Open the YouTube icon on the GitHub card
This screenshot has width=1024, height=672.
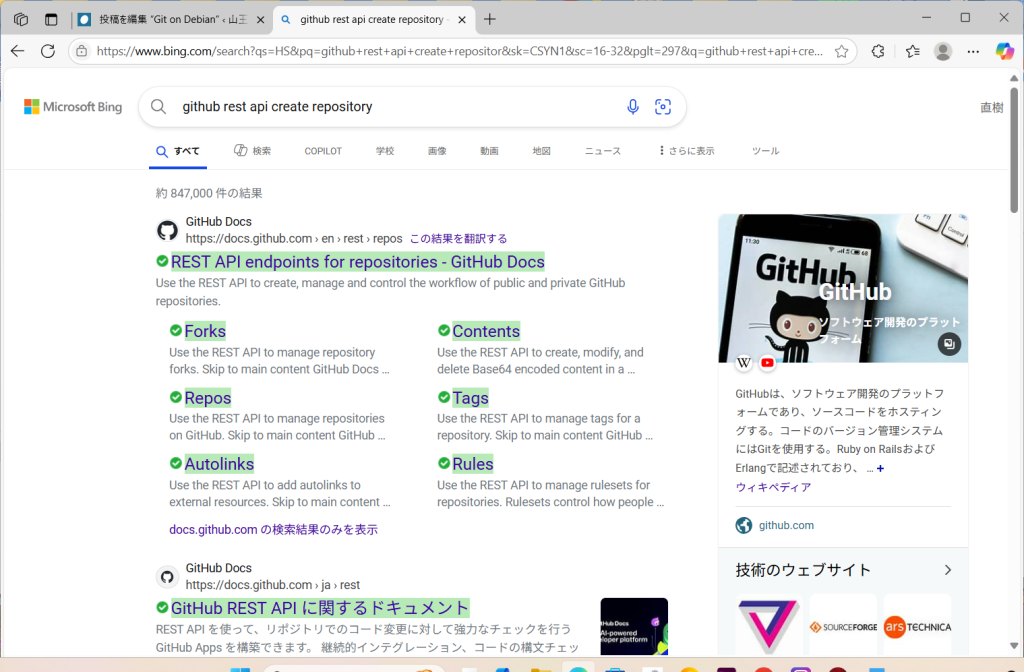point(767,363)
